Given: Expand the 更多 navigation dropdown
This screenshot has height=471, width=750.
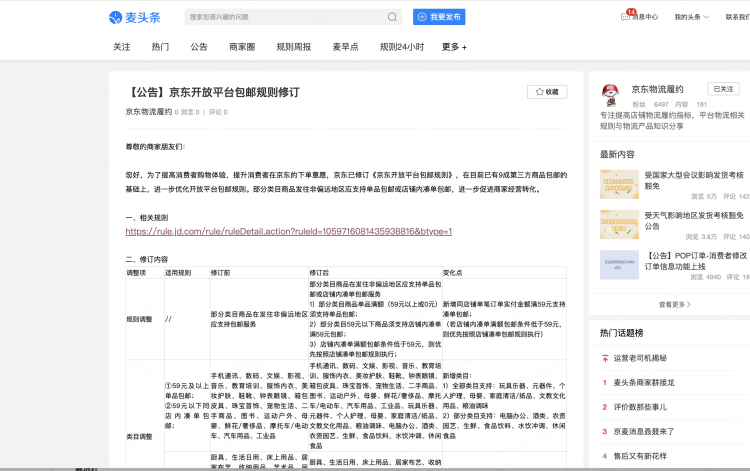Looking at the screenshot, I should (x=454, y=47).
